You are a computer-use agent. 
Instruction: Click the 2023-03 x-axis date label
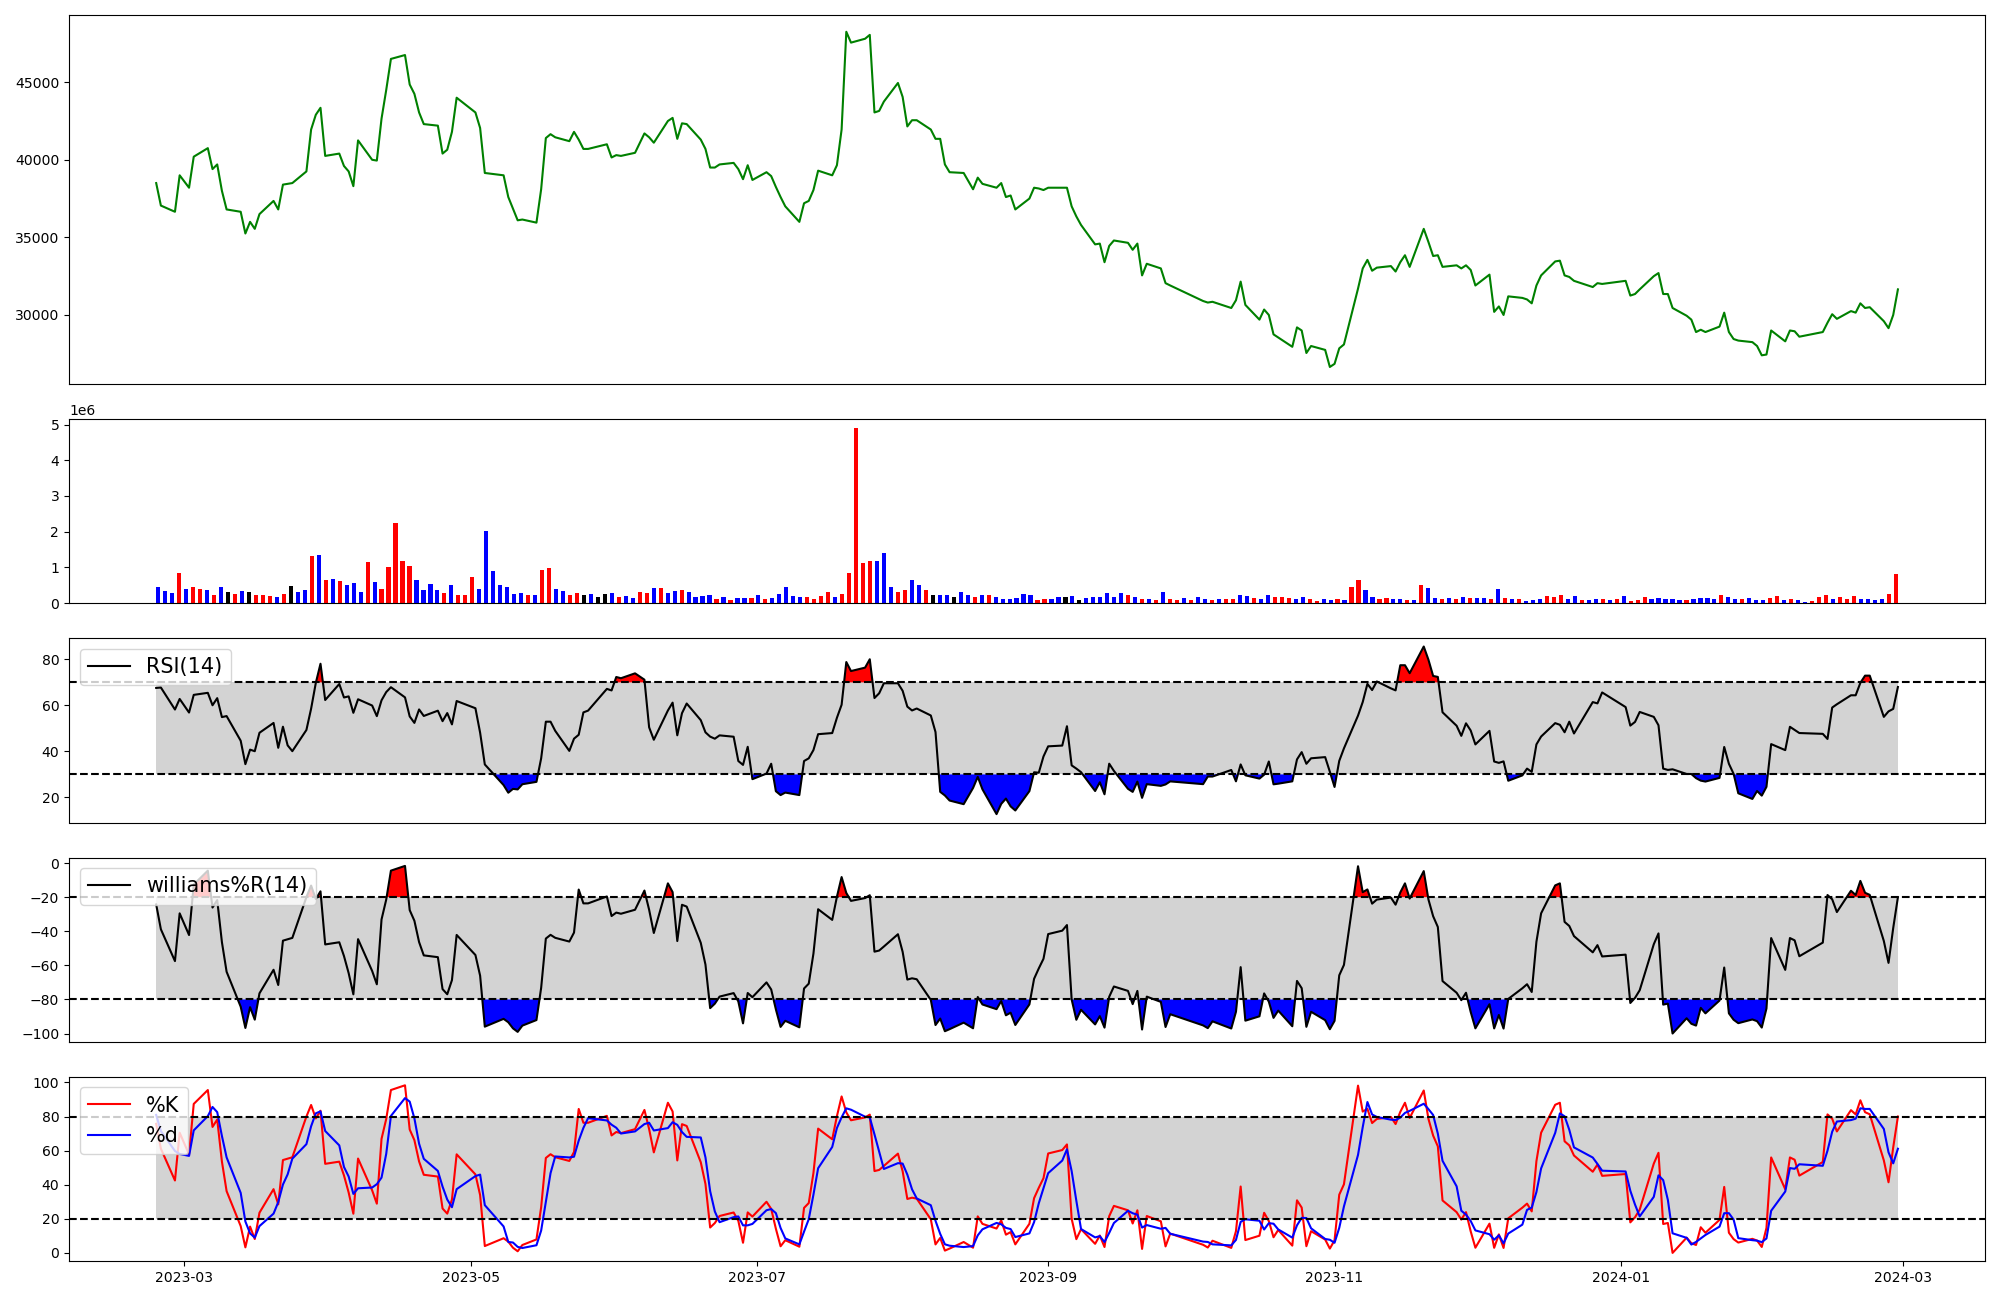coord(184,1277)
